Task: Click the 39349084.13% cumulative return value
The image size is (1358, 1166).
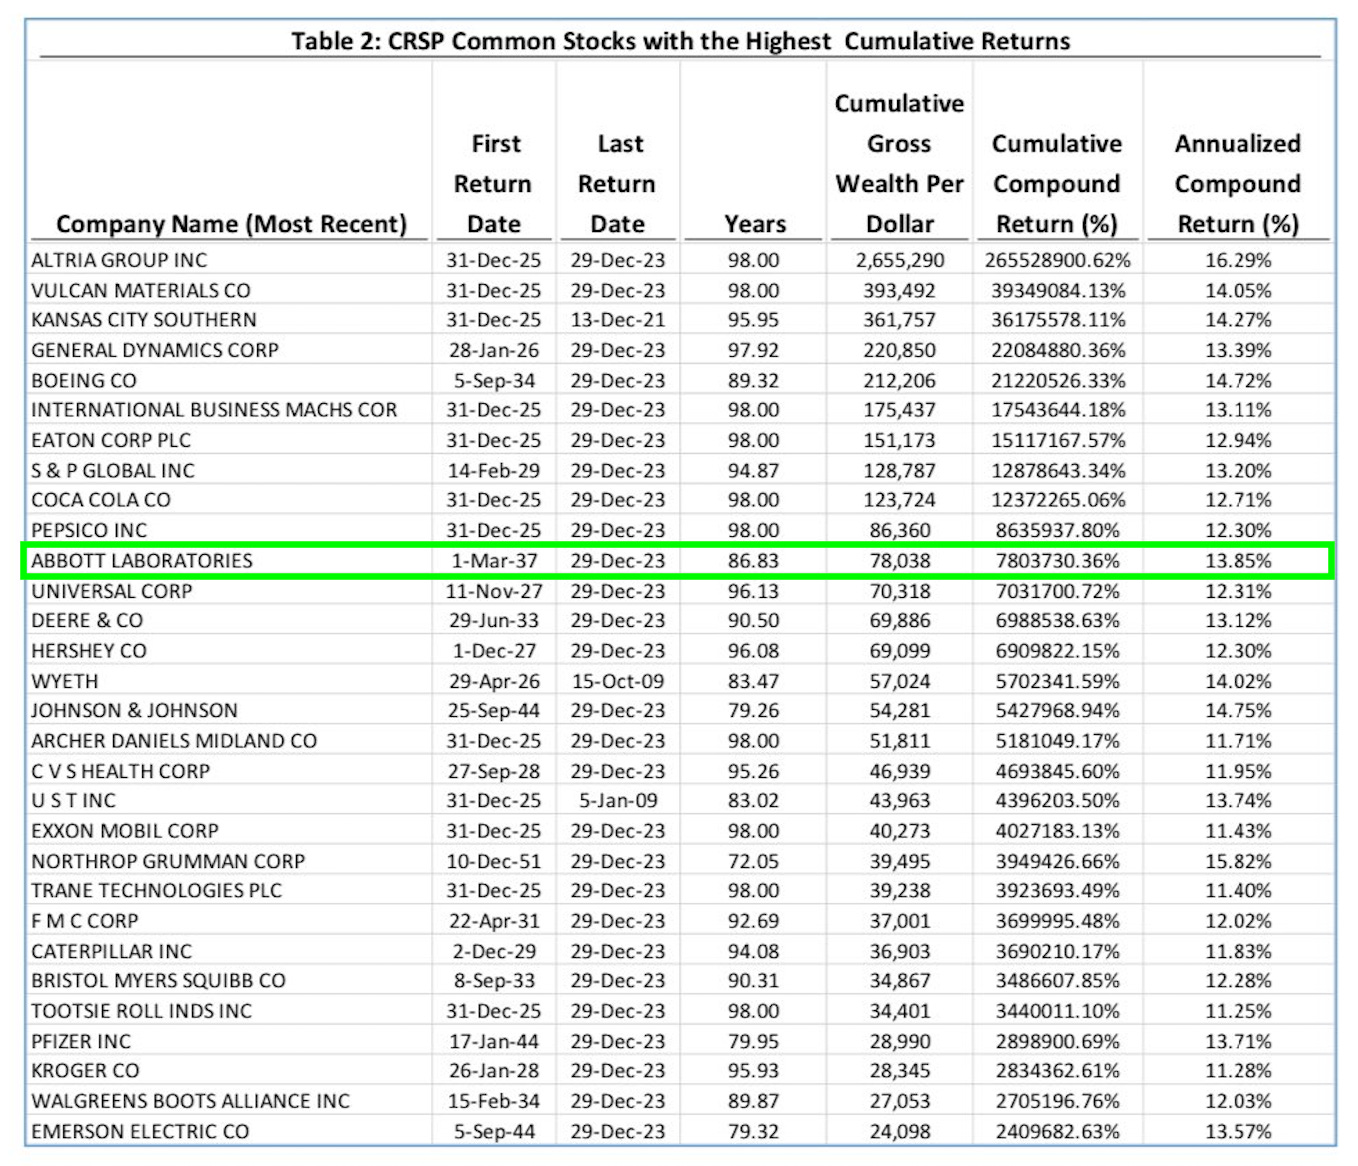Action: coord(1057,290)
